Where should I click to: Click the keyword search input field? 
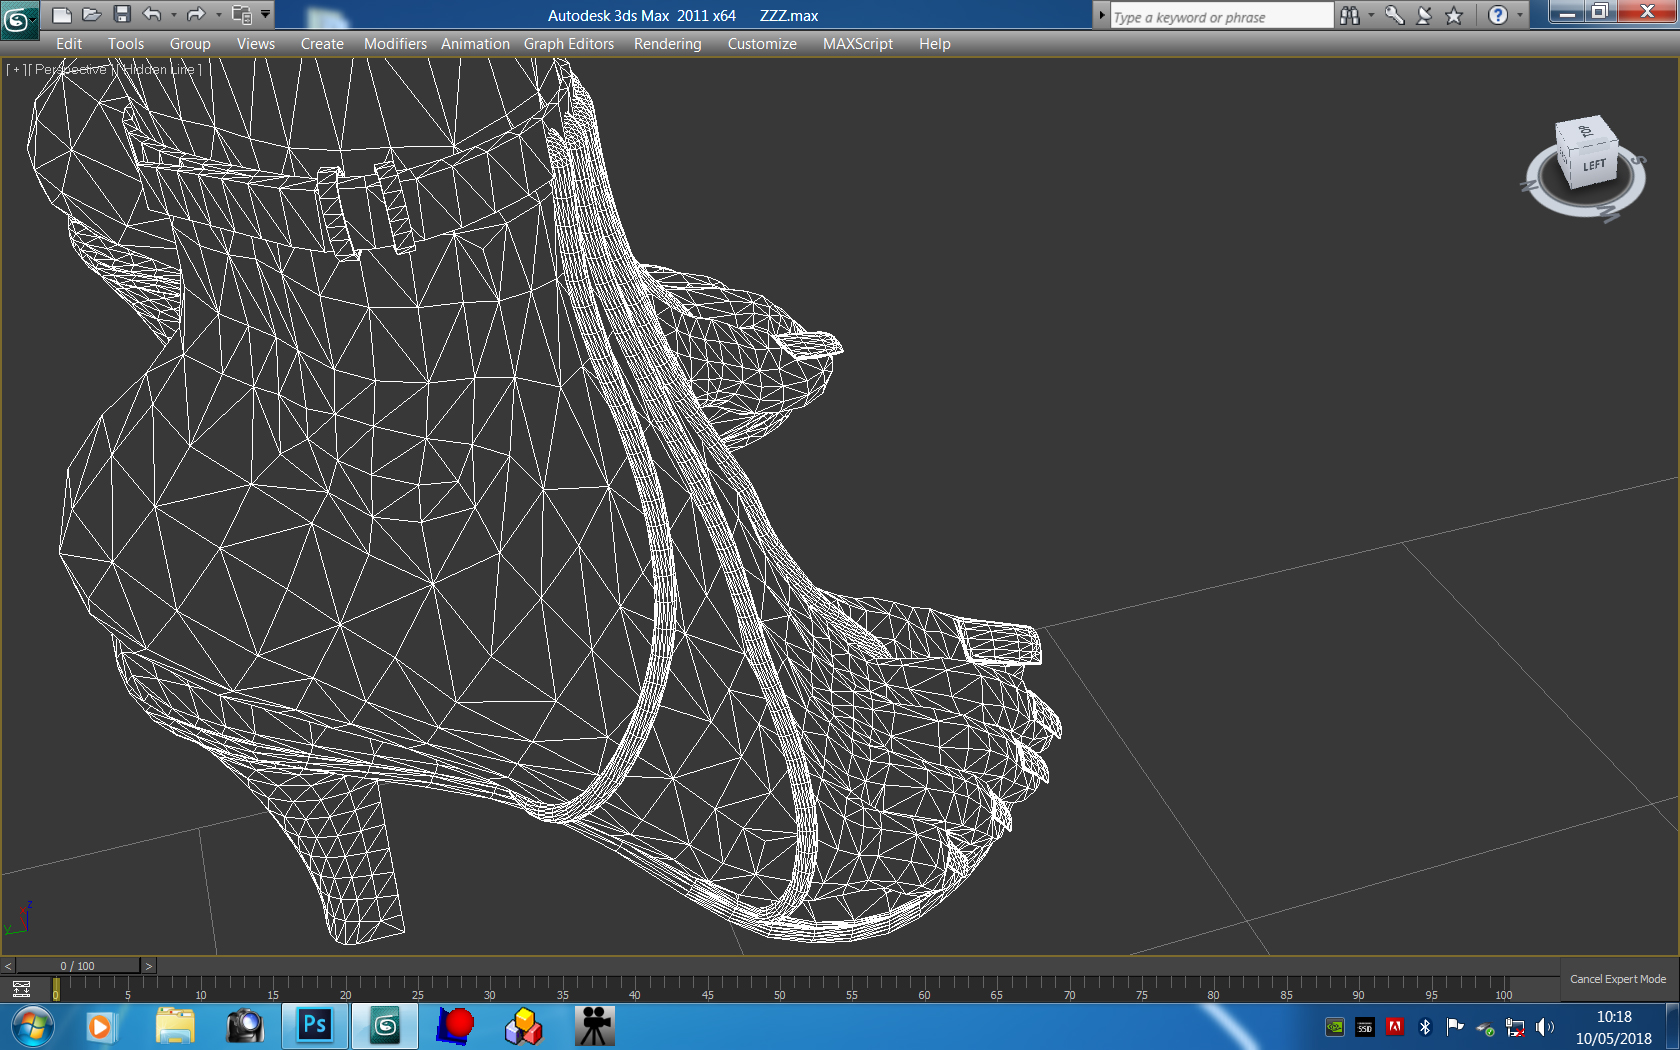click(1221, 17)
